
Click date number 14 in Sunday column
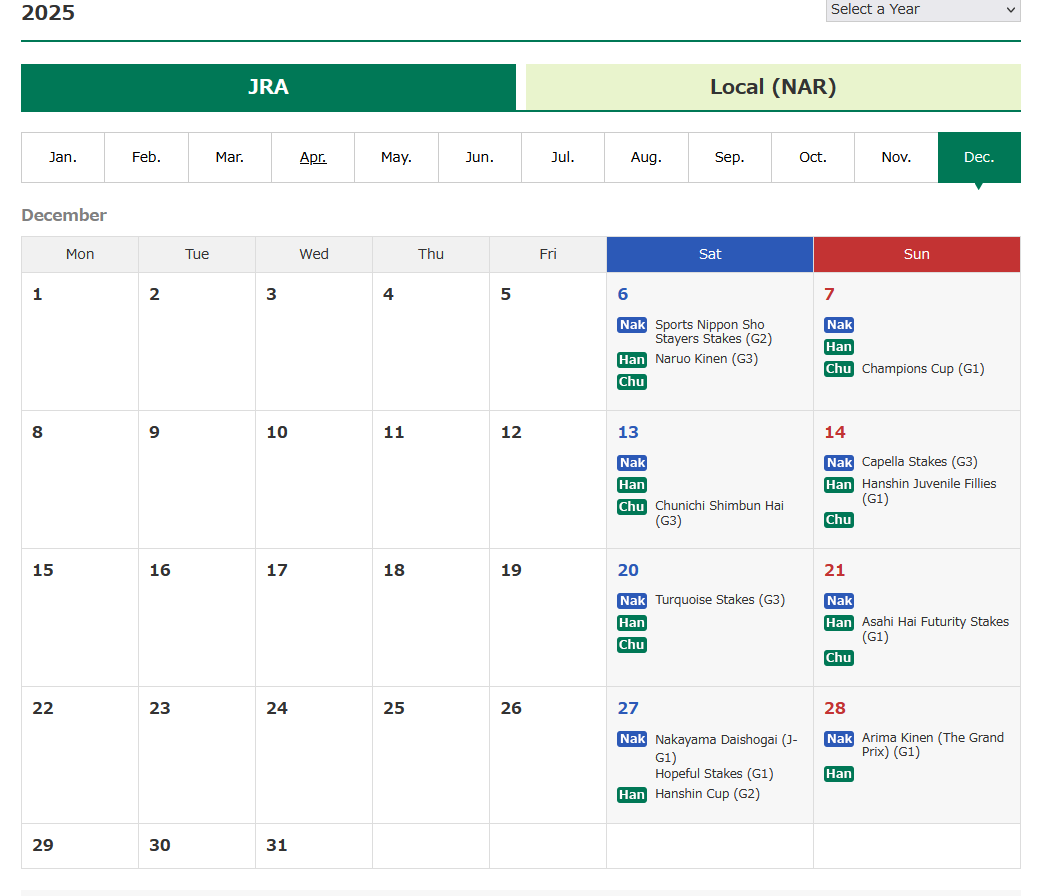835,433
